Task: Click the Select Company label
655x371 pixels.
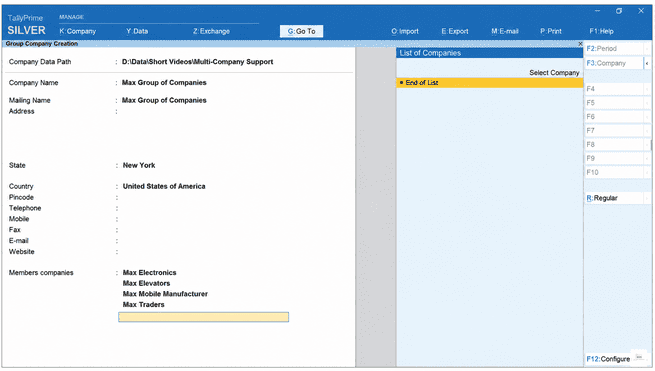Action: (554, 73)
